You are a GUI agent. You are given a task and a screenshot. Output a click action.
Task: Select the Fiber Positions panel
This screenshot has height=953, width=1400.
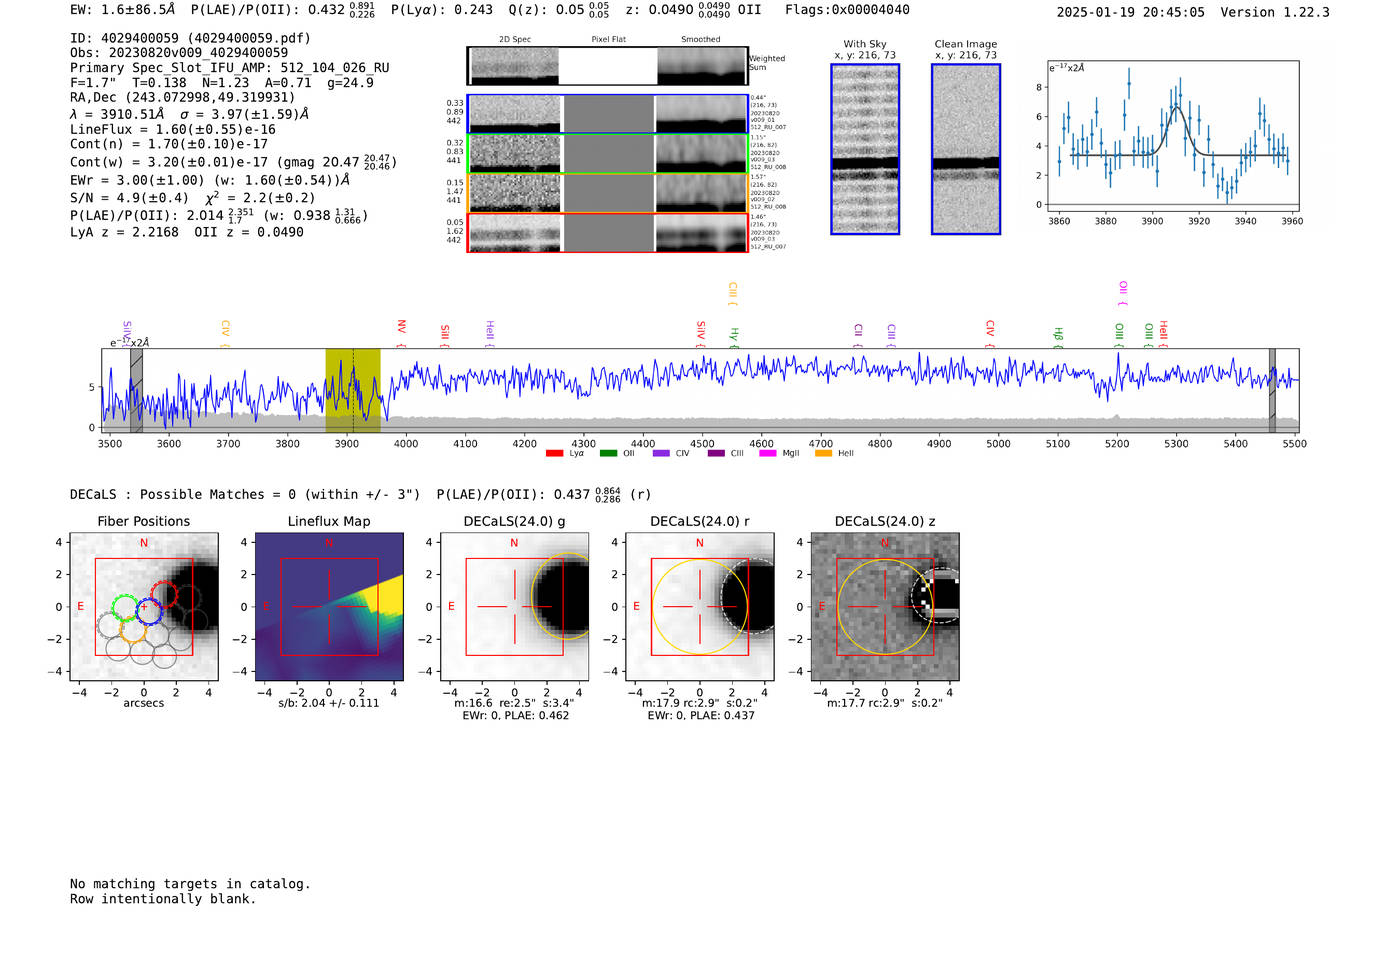[143, 606]
